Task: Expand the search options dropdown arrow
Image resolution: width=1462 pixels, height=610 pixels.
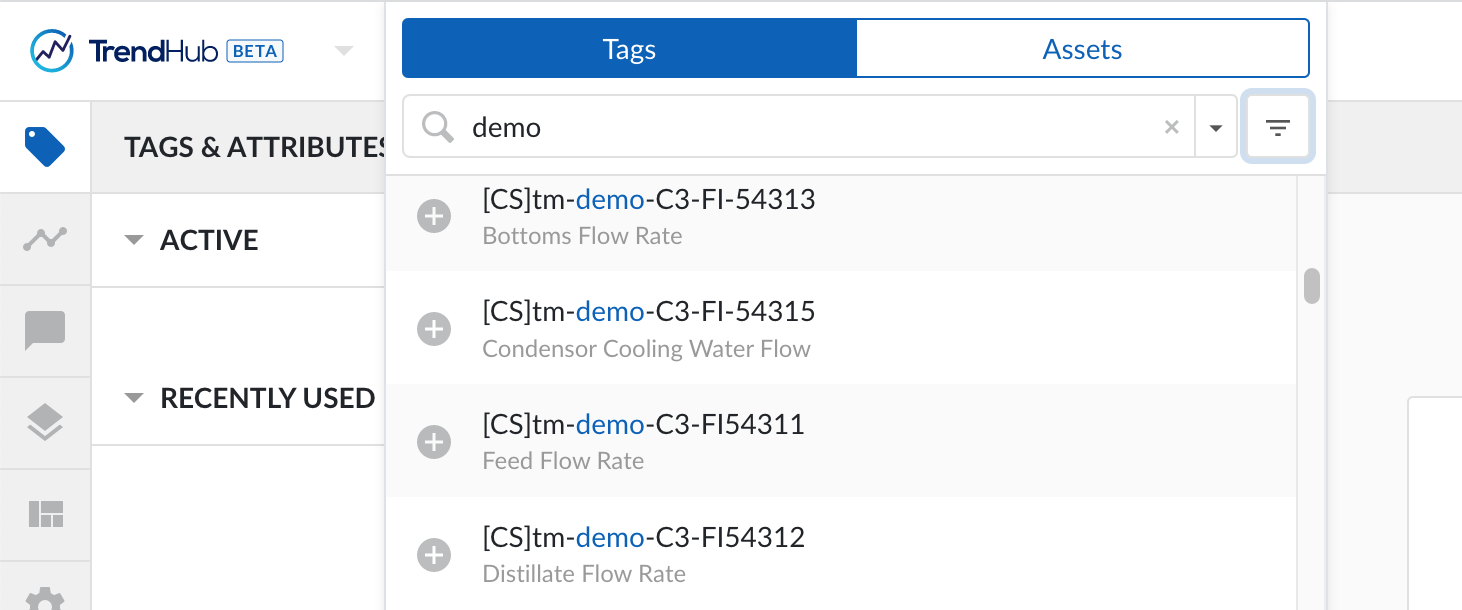Action: (x=1216, y=127)
